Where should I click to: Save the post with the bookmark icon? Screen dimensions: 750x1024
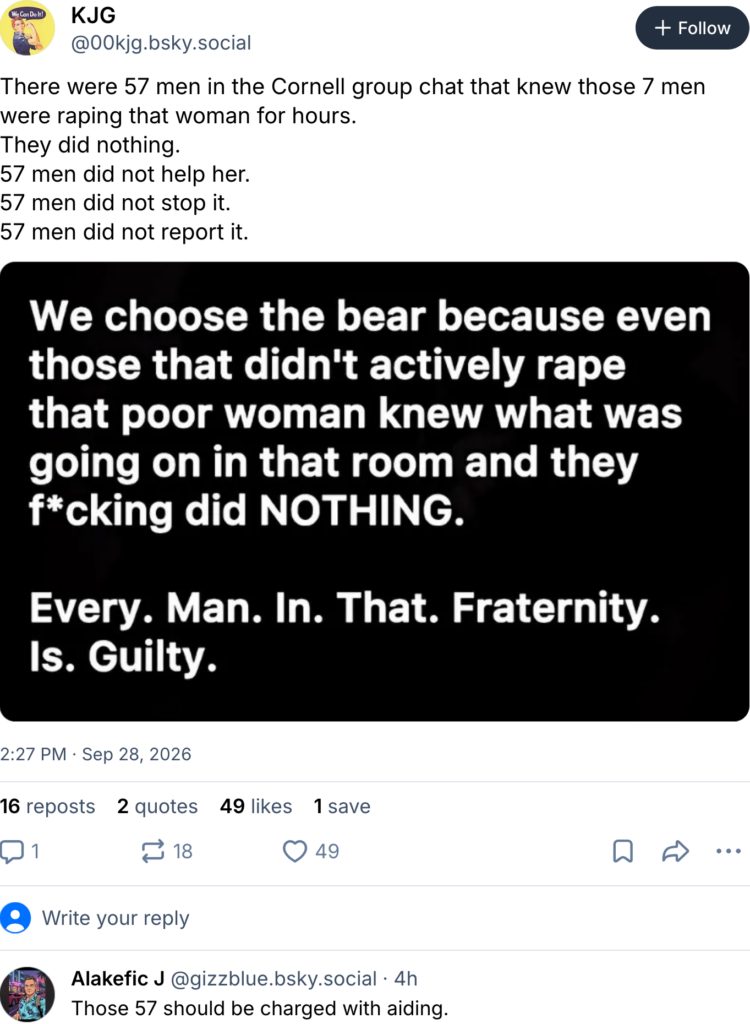coord(623,852)
